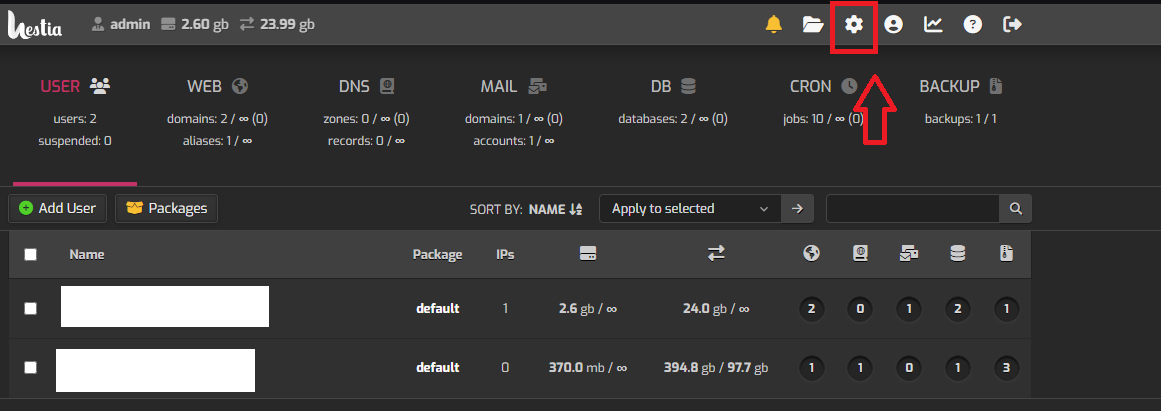This screenshot has width=1161, height=411.
Task: Open the 'Apply to selected' dropdown
Action: 690,209
